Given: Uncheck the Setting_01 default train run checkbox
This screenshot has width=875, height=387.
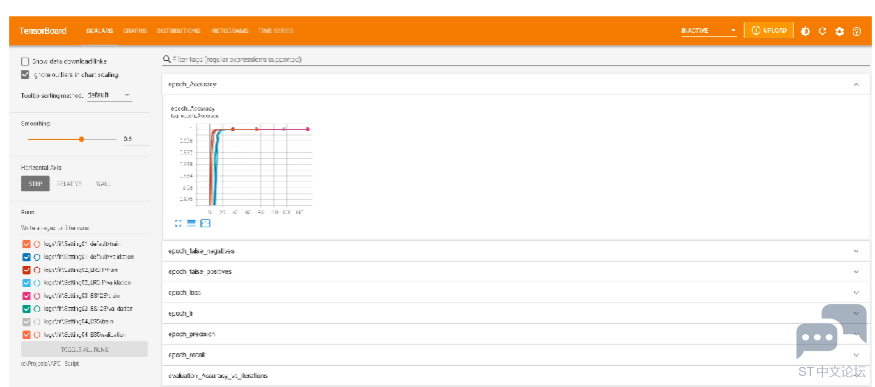Looking at the screenshot, I should click(x=26, y=244).
